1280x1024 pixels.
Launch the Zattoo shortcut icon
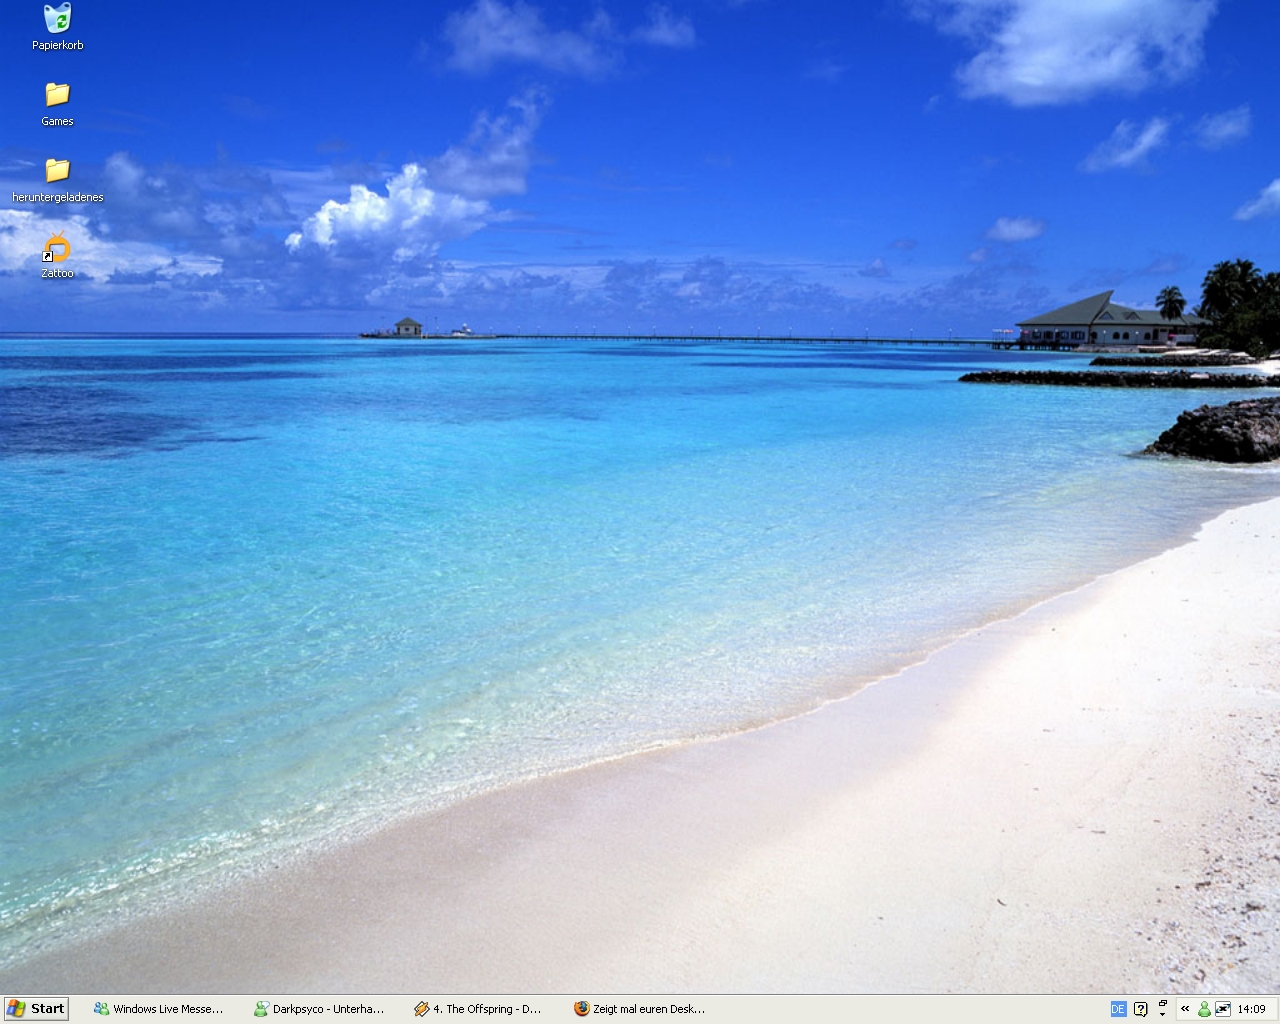coord(57,255)
